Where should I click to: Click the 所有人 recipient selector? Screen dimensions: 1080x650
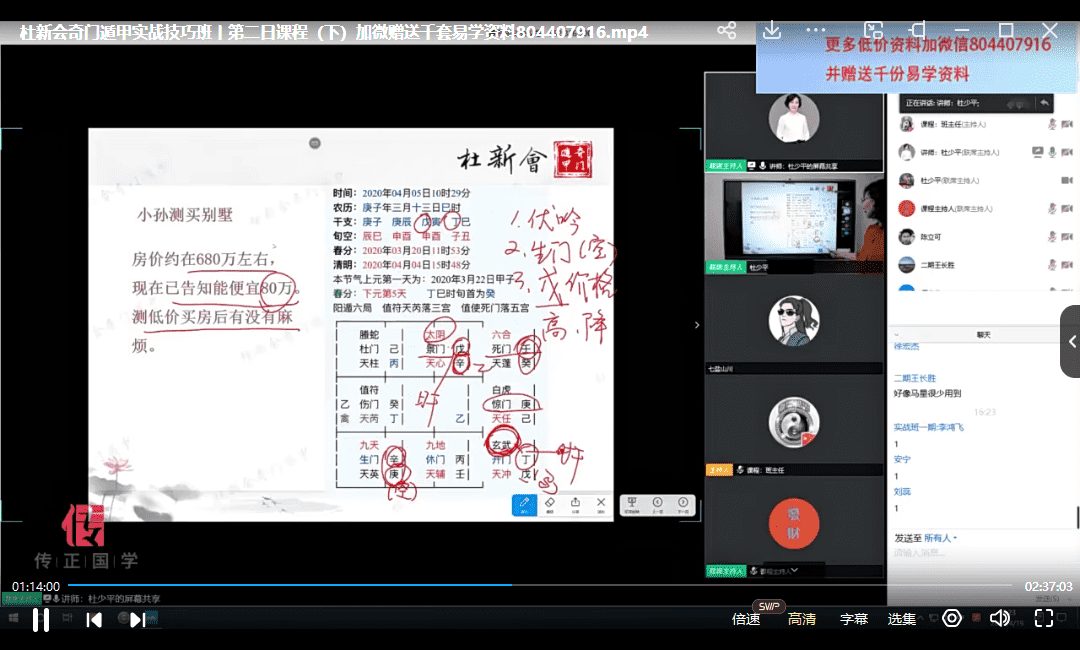click(x=940, y=538)
